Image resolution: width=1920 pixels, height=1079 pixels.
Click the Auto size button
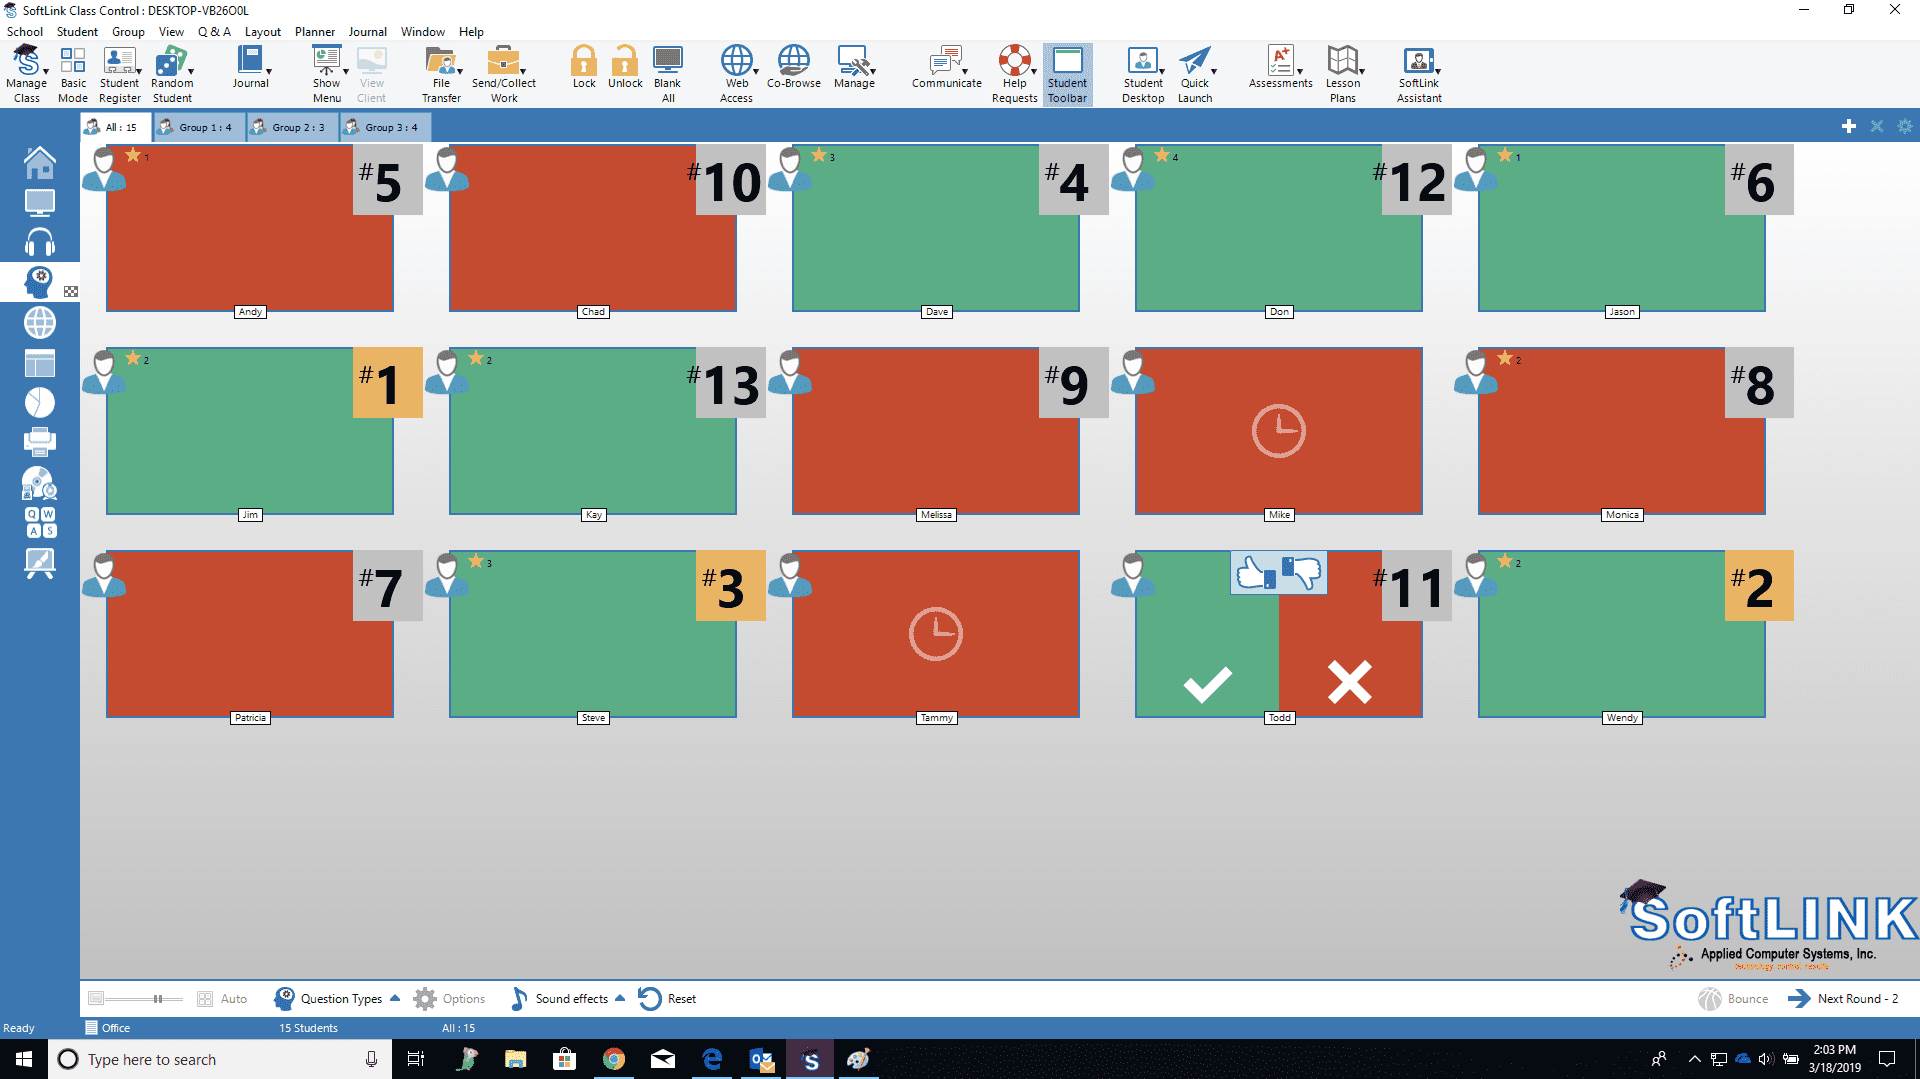click(x=222, y=998)
